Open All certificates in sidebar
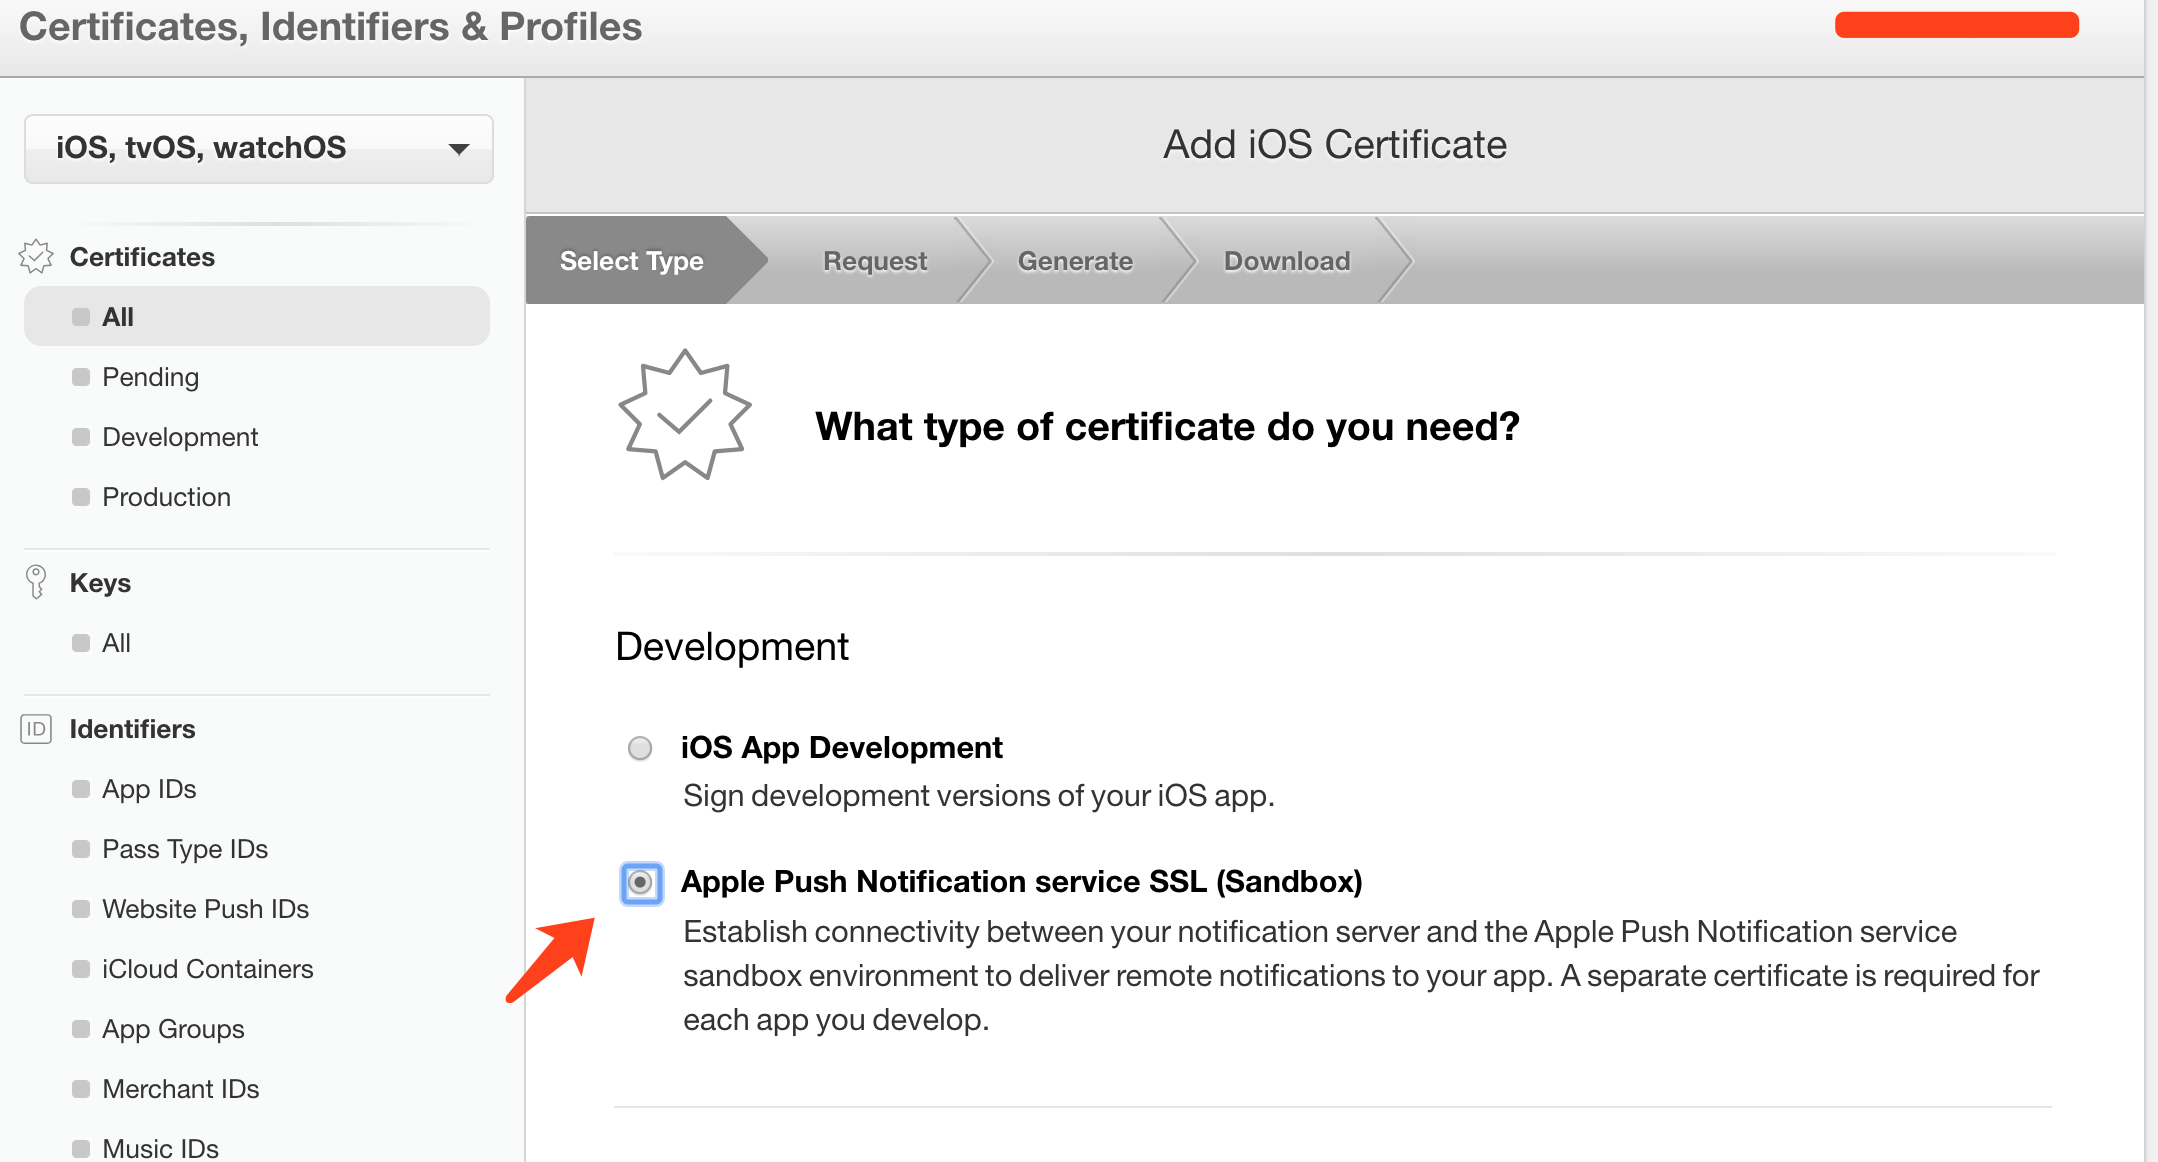 pos(118,317)
